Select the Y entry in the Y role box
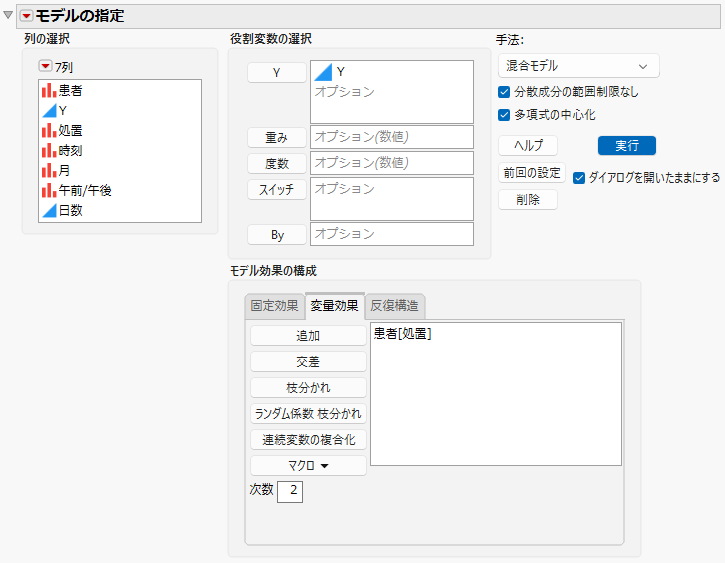This screenshot has height=563, width=725. click(x=341, y=72)
